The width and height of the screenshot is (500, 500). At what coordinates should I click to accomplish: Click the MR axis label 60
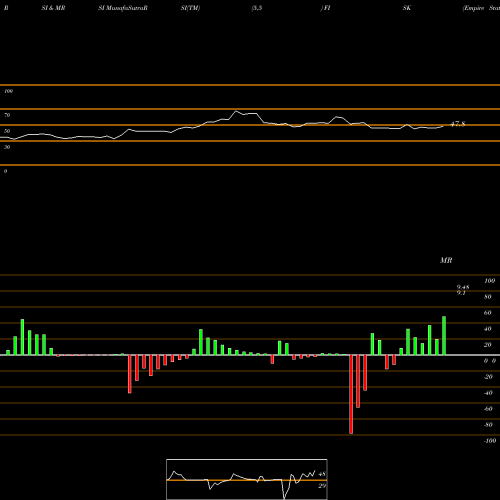click(x=487, y=313)
